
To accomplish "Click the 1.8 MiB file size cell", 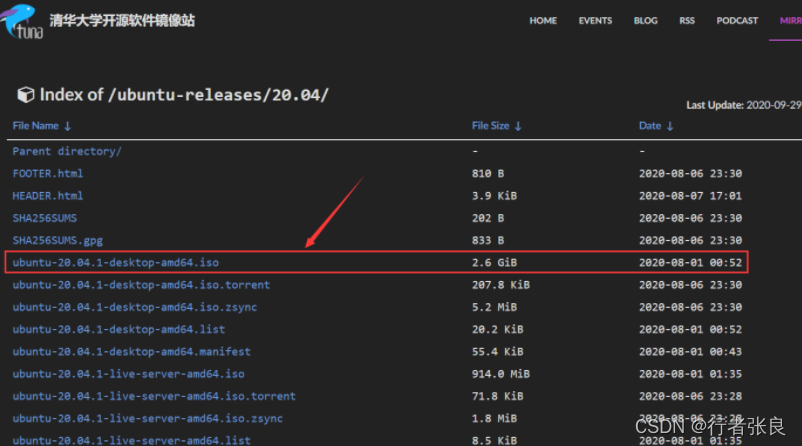I will pos(494,418).
